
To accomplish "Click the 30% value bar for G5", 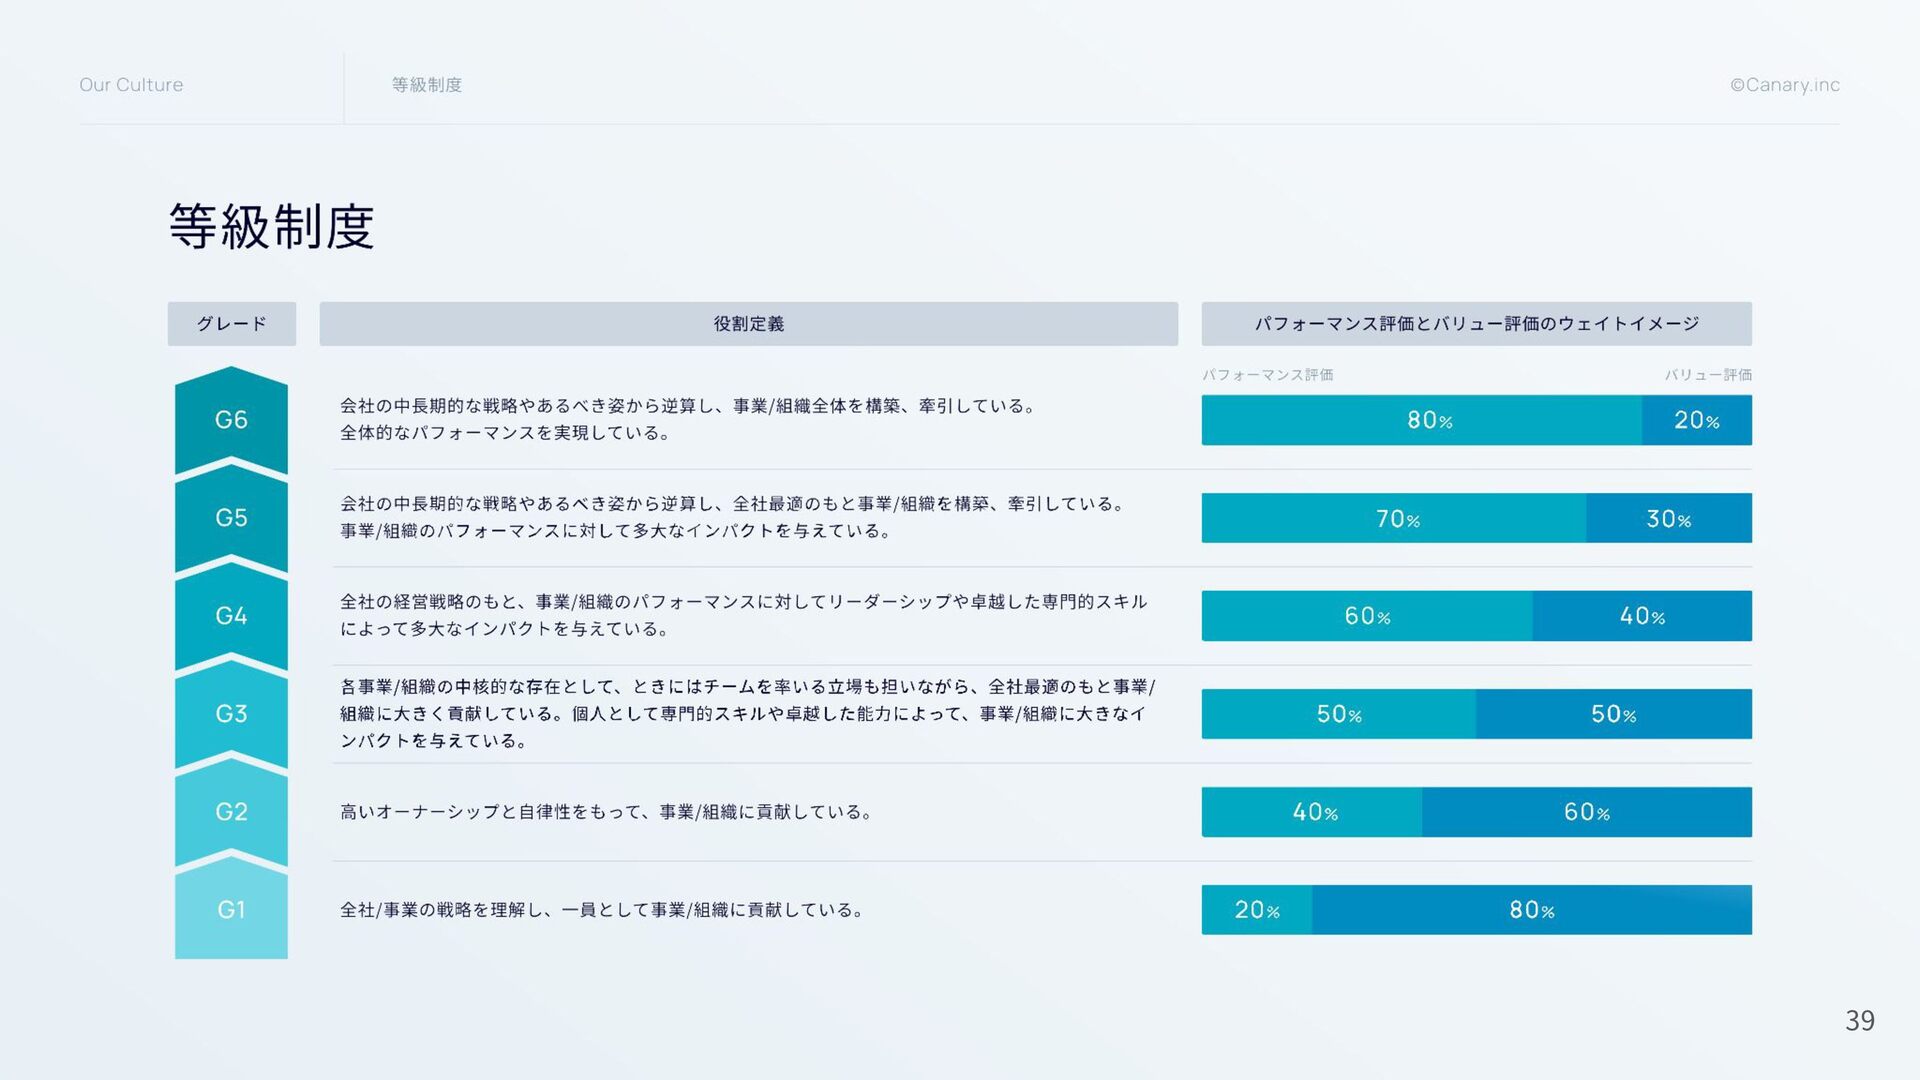I will [1668, 518].
